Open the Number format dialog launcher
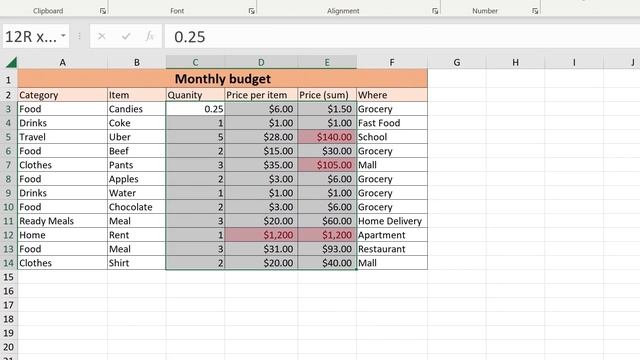This screenshot has height=360, width=640. pyautogui.click(x=535, y=11)
